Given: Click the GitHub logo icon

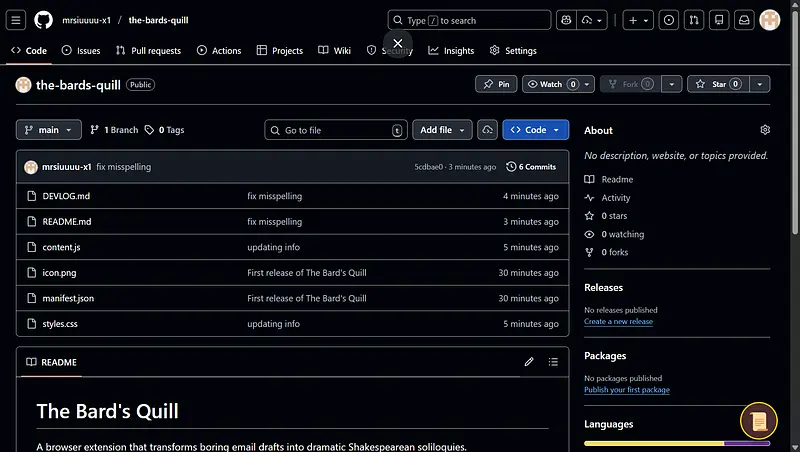Looking at the screenshot, I should point(43,20).
